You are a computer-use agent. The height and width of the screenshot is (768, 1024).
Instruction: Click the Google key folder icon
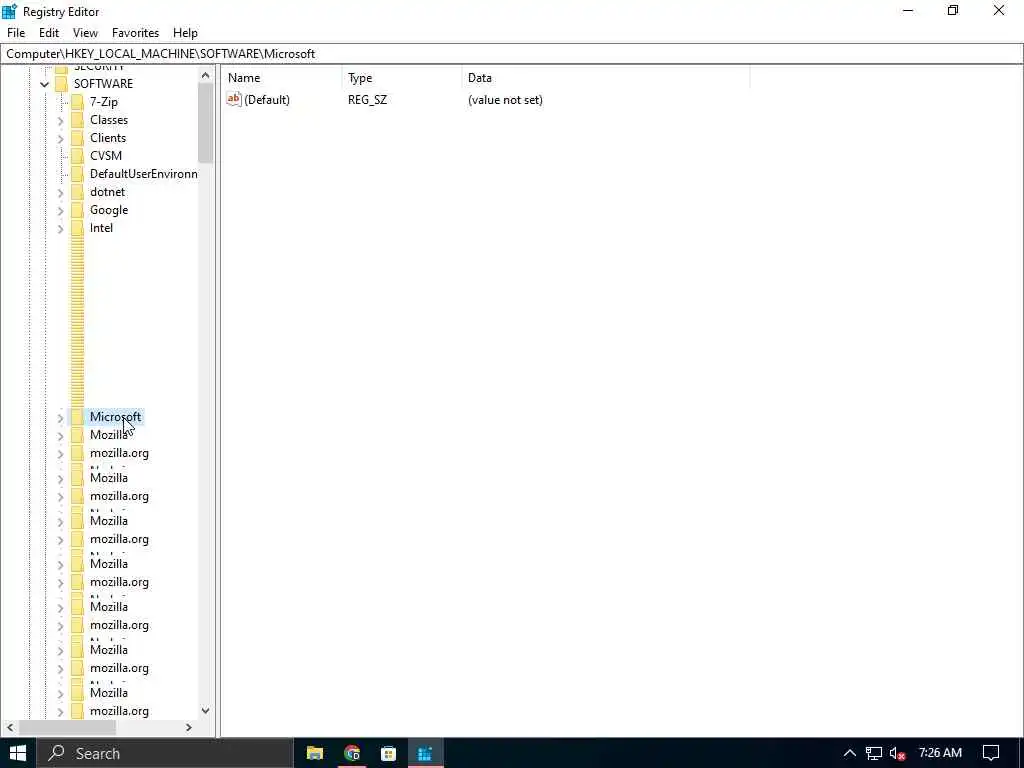pyautogui.click(x=77, y=210)
